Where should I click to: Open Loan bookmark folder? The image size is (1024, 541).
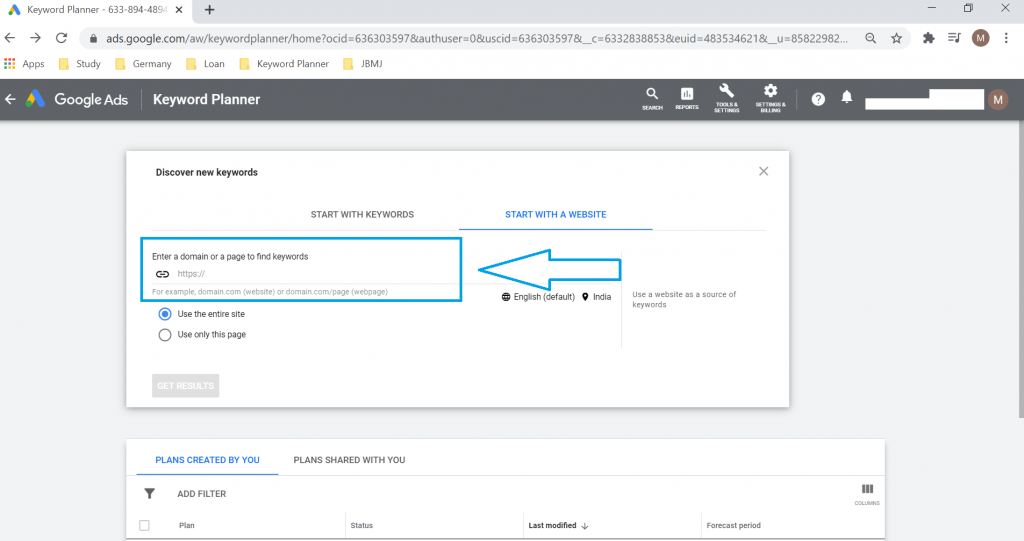[205, 63]
